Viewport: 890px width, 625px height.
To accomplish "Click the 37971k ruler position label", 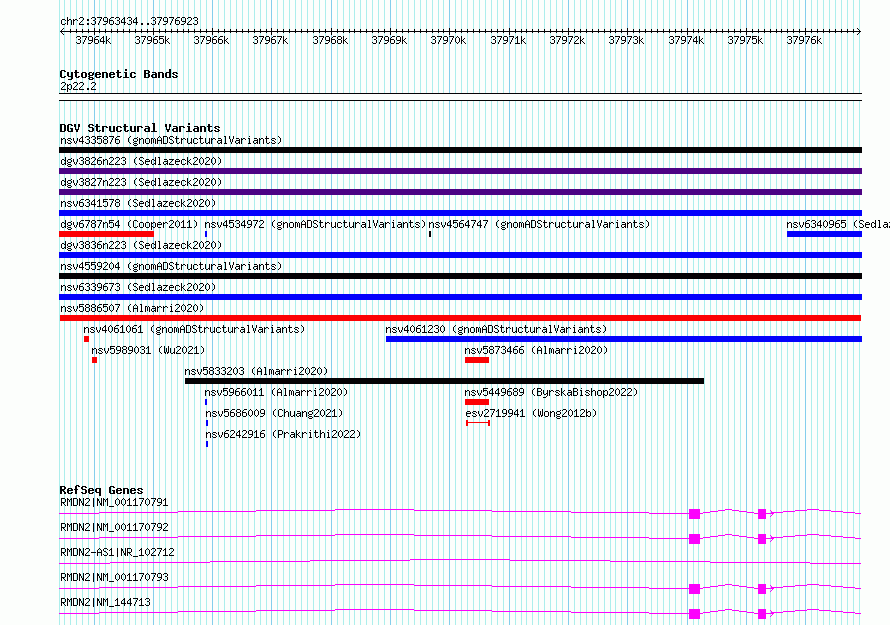I will [x=508, y=40].
